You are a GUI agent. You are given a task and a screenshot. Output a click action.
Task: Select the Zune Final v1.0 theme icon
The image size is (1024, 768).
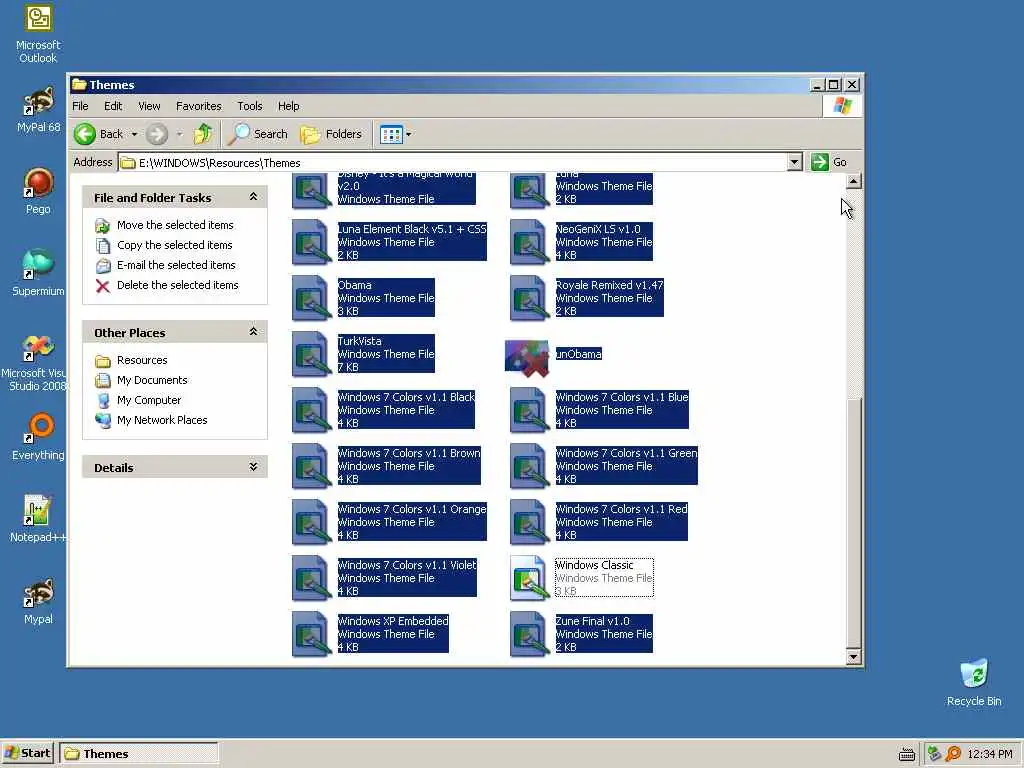click(x=528, y=634)
